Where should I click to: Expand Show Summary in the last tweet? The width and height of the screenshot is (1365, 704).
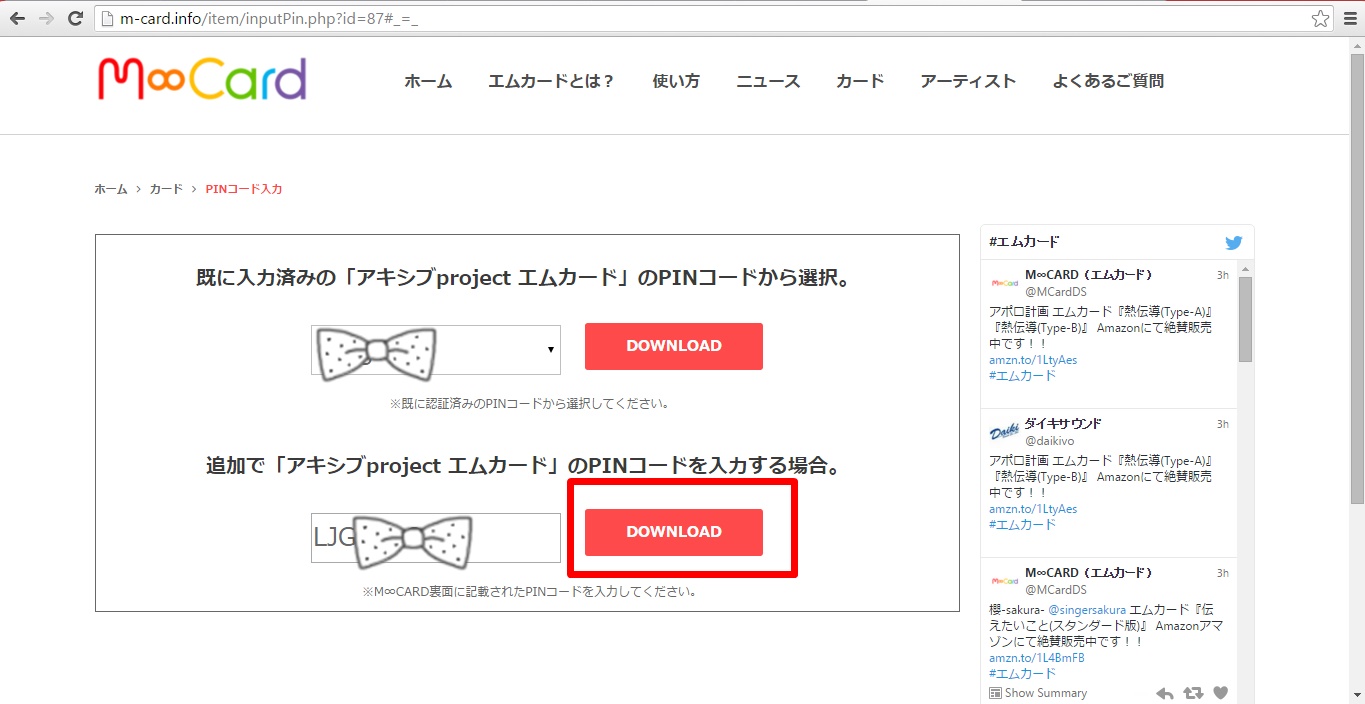coord(1038,693)
